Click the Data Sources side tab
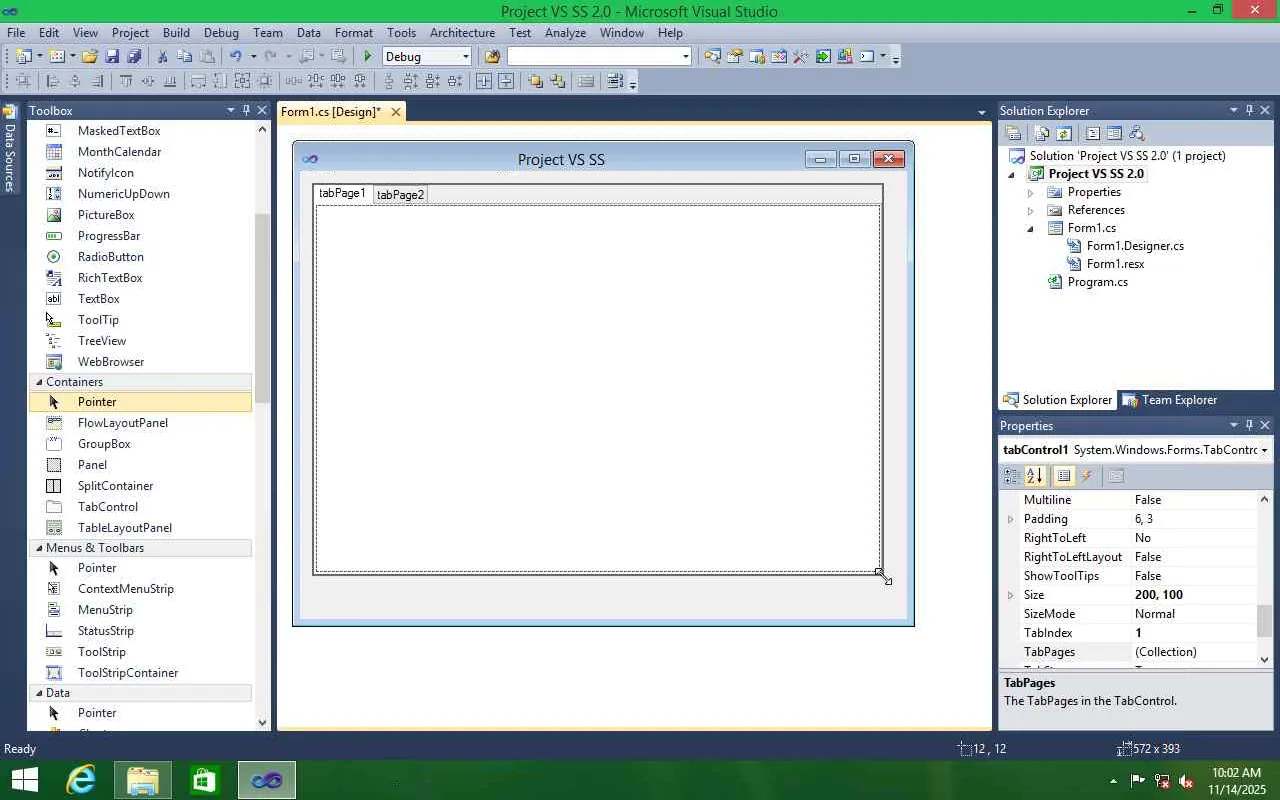1280x800 pixels. click(x=10, y=149)
